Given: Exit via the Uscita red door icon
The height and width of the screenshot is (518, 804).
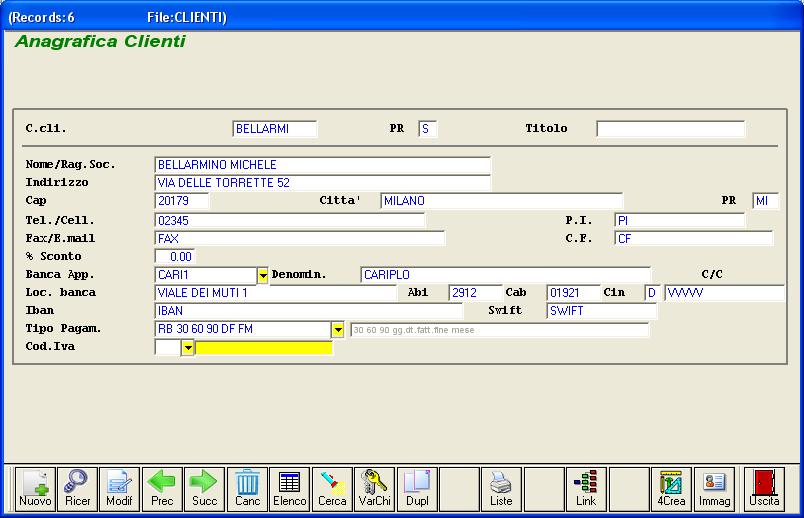Looking at the screenshot, I should pos(764,489).
